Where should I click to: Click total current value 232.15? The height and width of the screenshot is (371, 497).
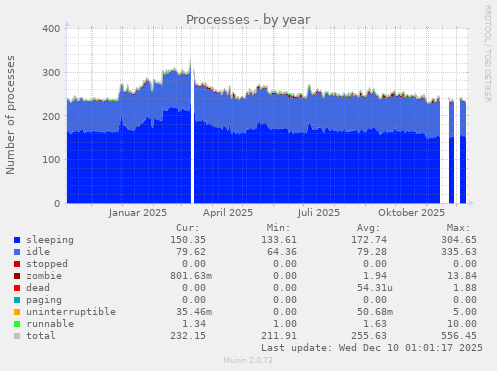point(188,336)
